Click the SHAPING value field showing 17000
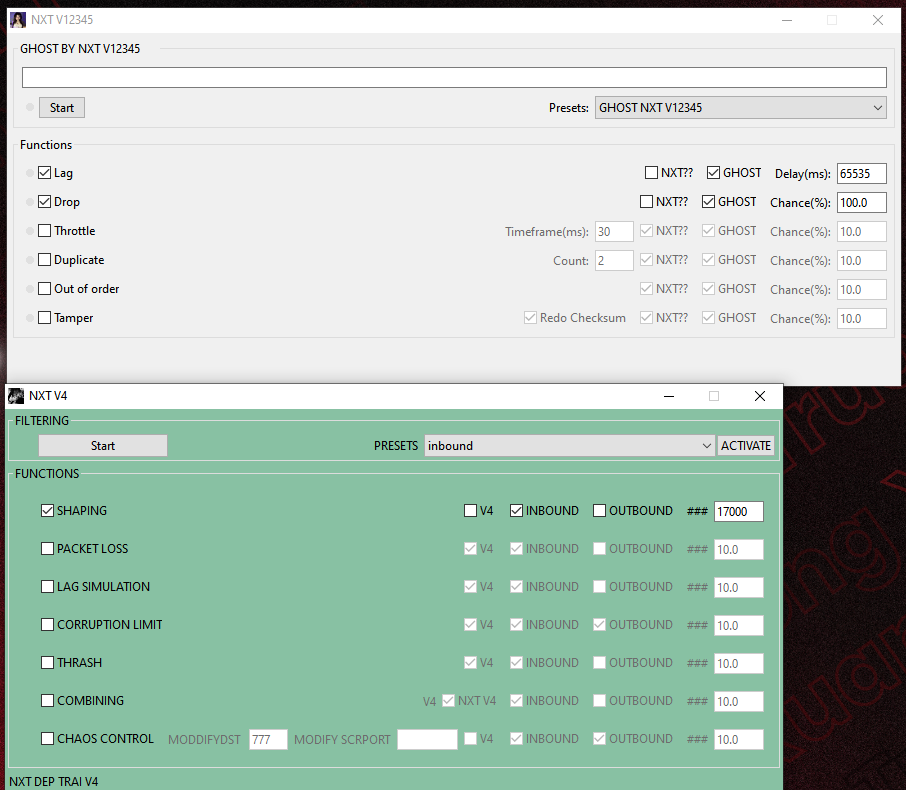 pos(738,511)
